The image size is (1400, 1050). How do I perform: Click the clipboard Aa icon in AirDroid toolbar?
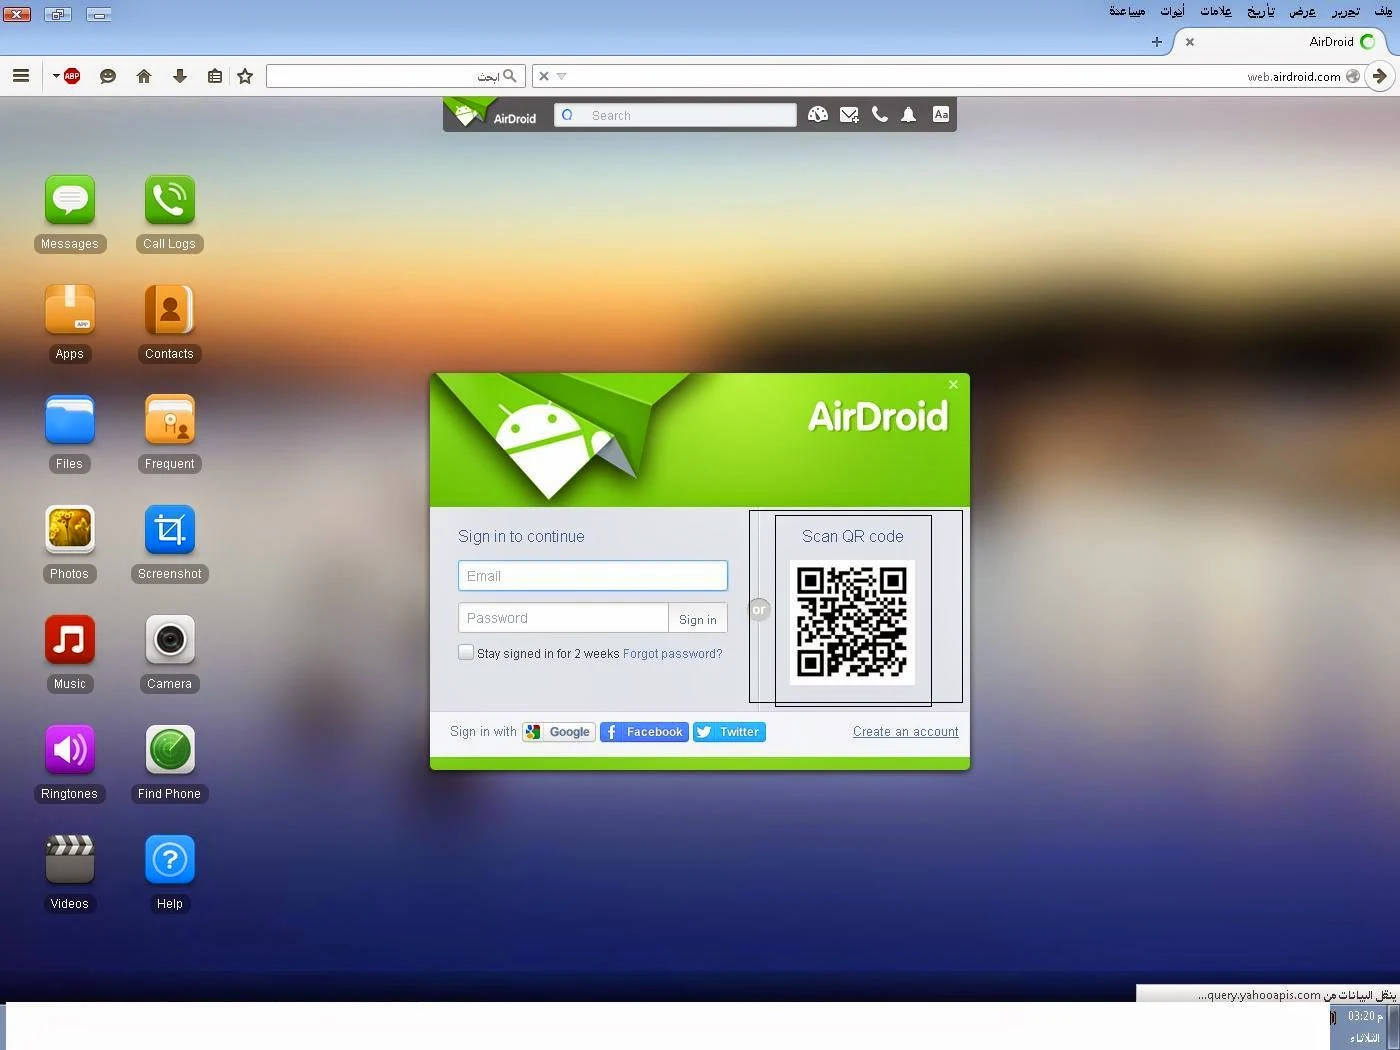pos(941,115)
